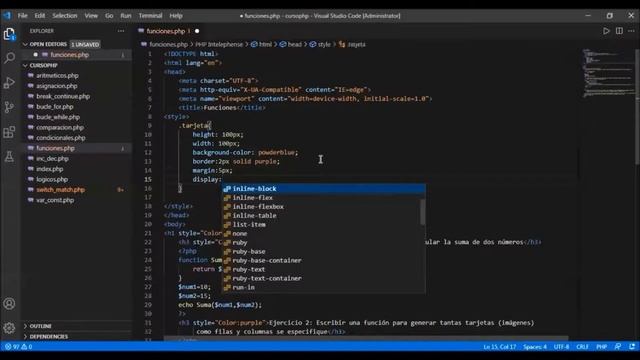Screen dimensions: 640x360
Task: Open var_const.php in the explorer
Action: pos(77,200)
